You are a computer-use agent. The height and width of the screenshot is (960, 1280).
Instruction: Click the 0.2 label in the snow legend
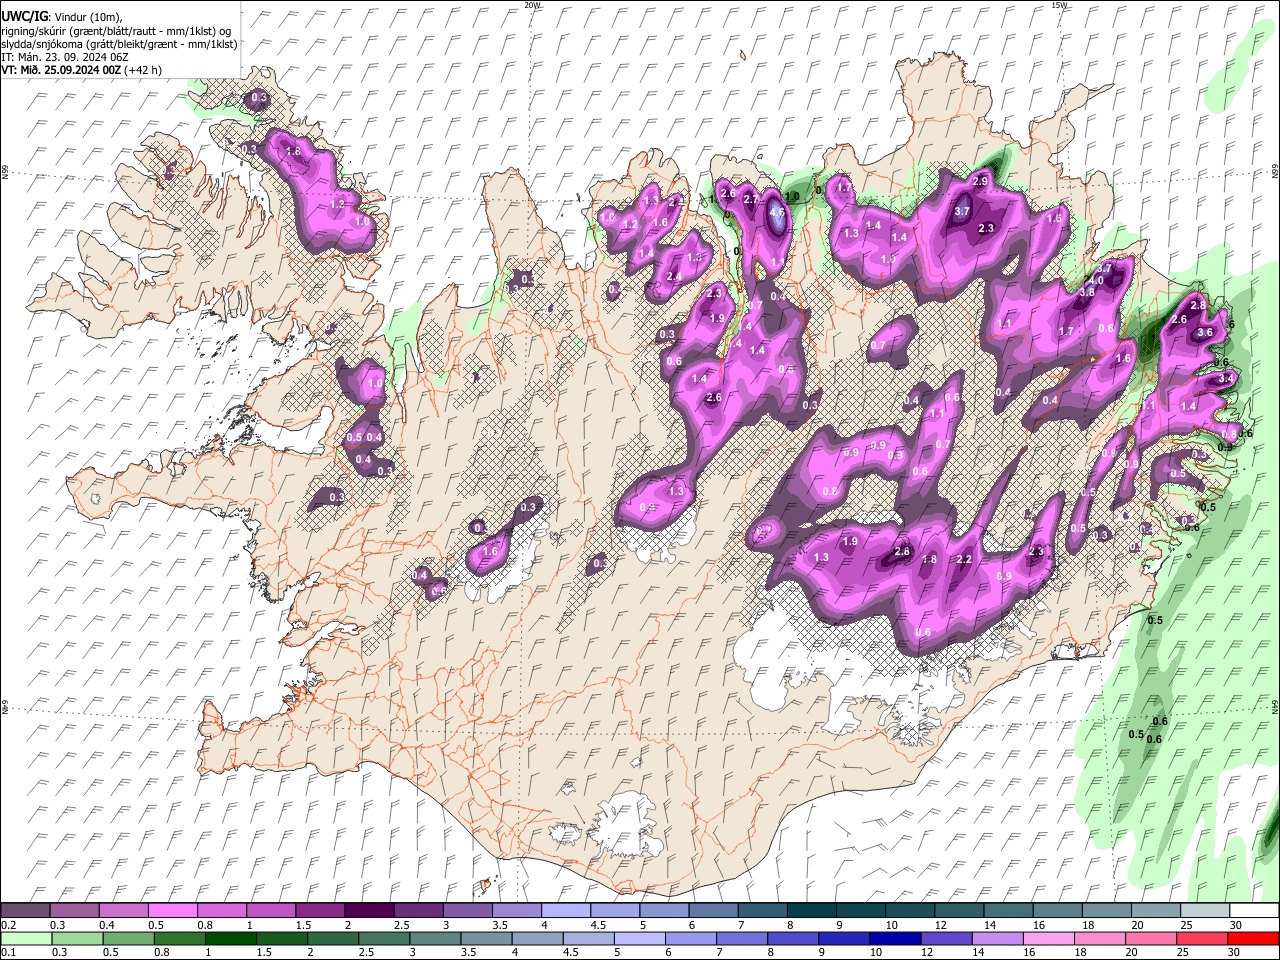point(8,925)
